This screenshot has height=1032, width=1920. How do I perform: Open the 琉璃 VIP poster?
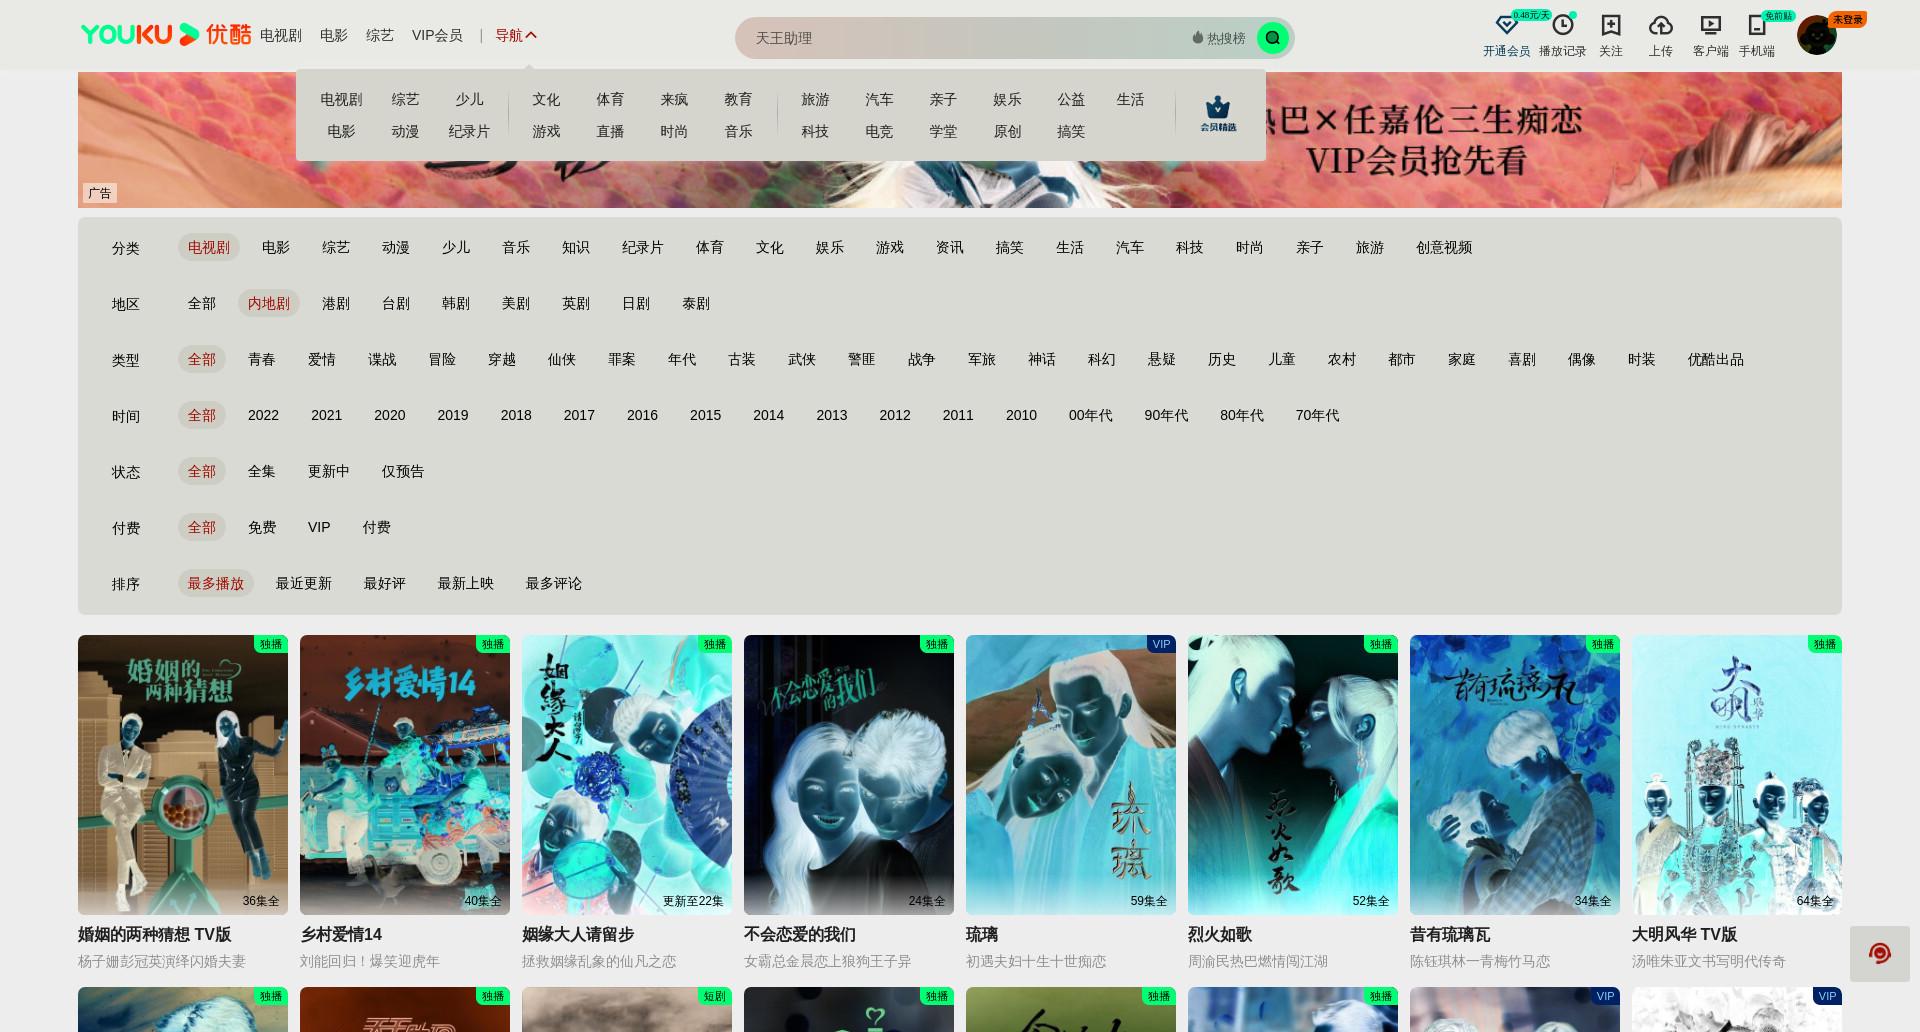pos(1071,775)
